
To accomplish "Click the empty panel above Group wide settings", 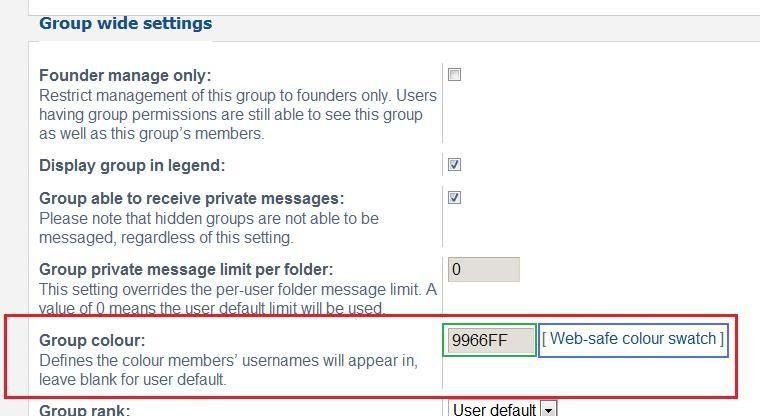I will click(x=394, y=7).
